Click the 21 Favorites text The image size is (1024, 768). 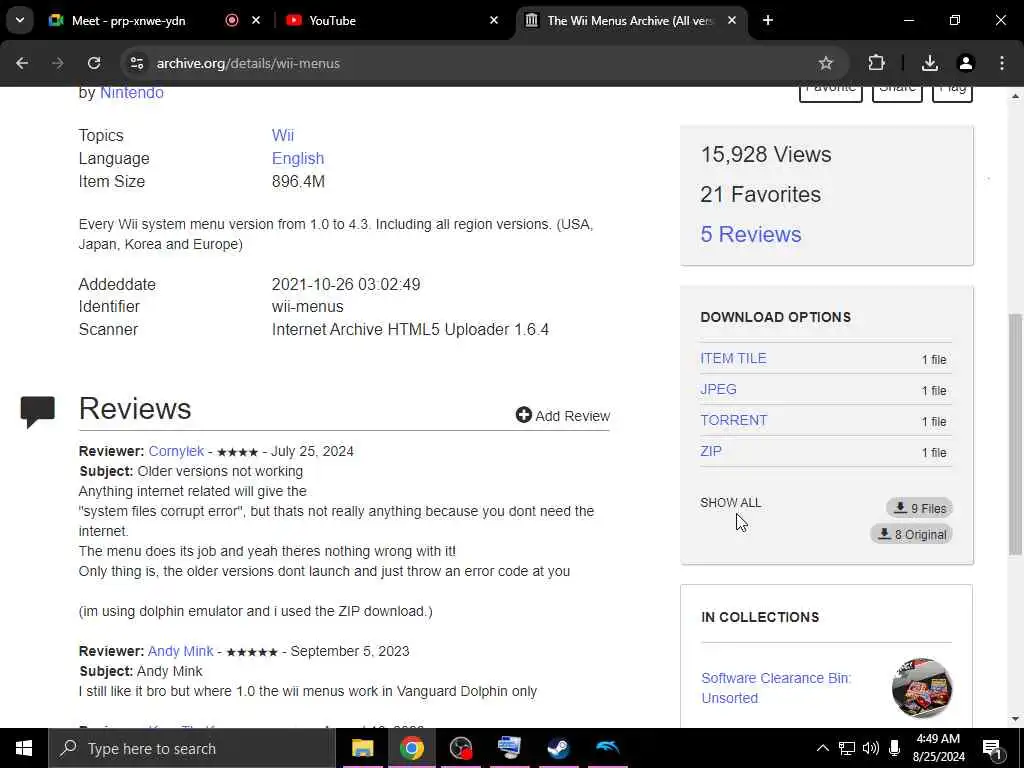point(761,195)
